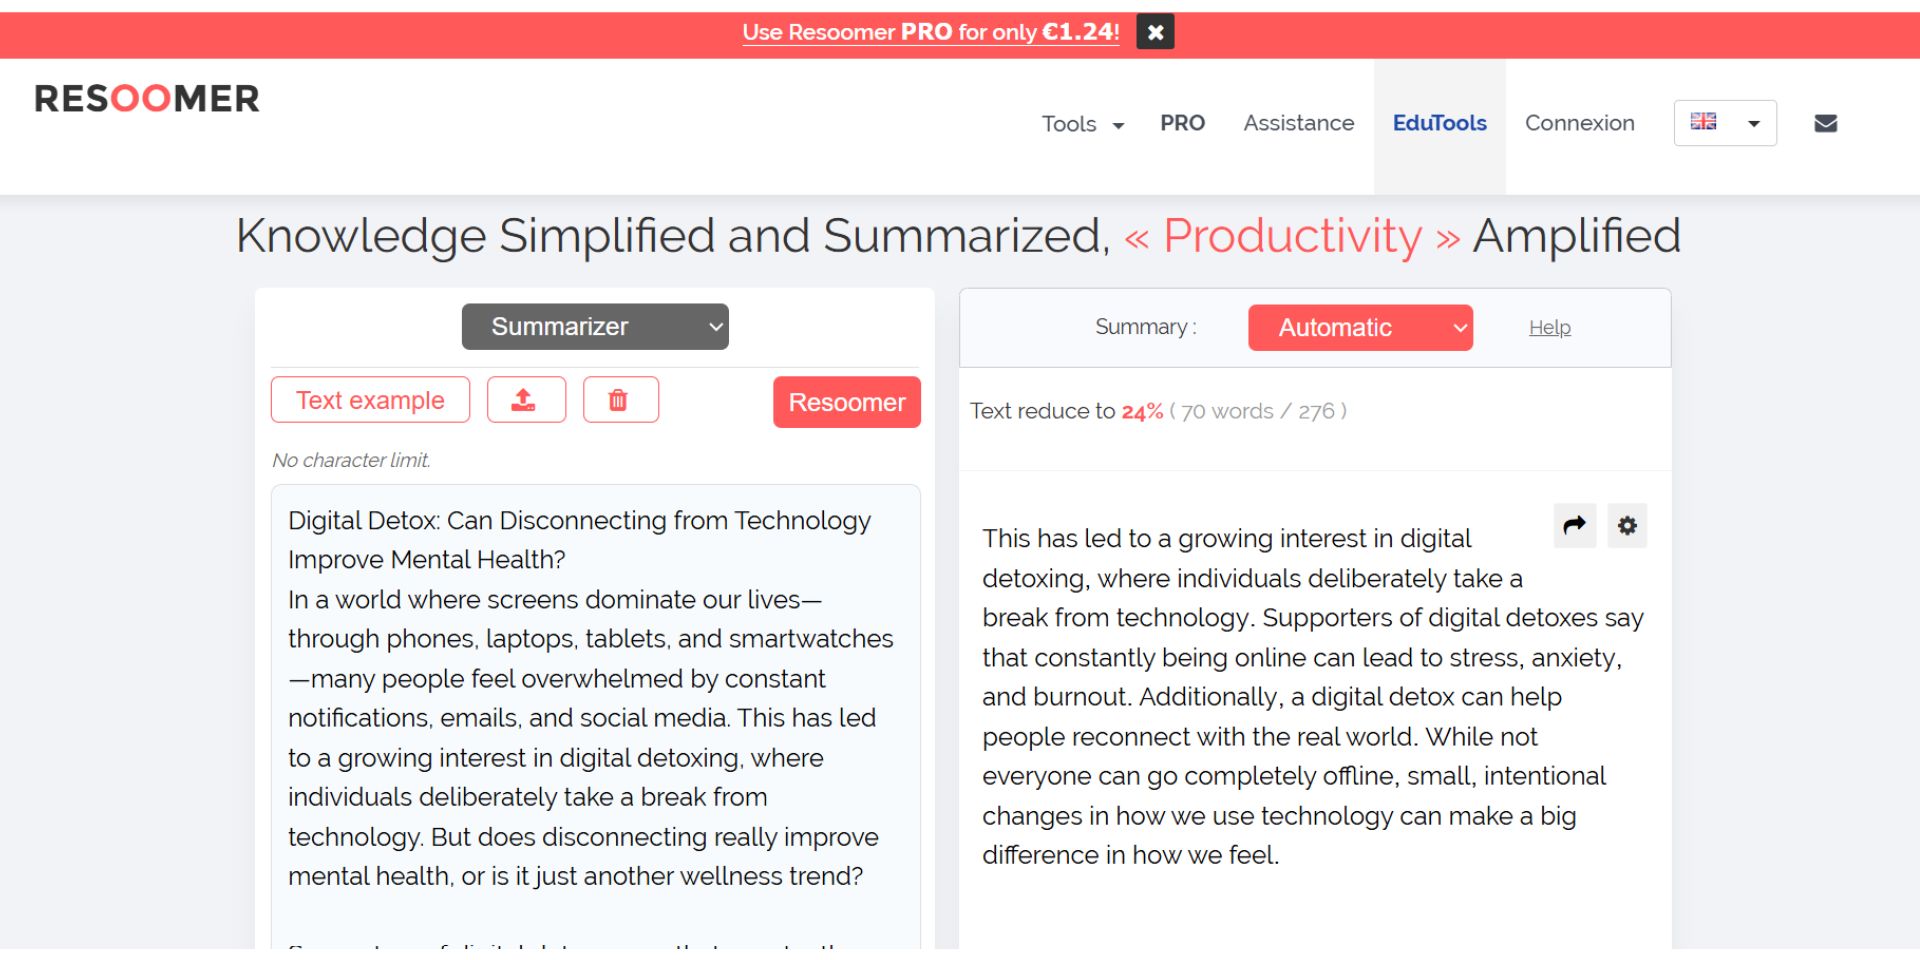
Task: Open the Automatic summary type dropdown
Action: pos(1360,328)
